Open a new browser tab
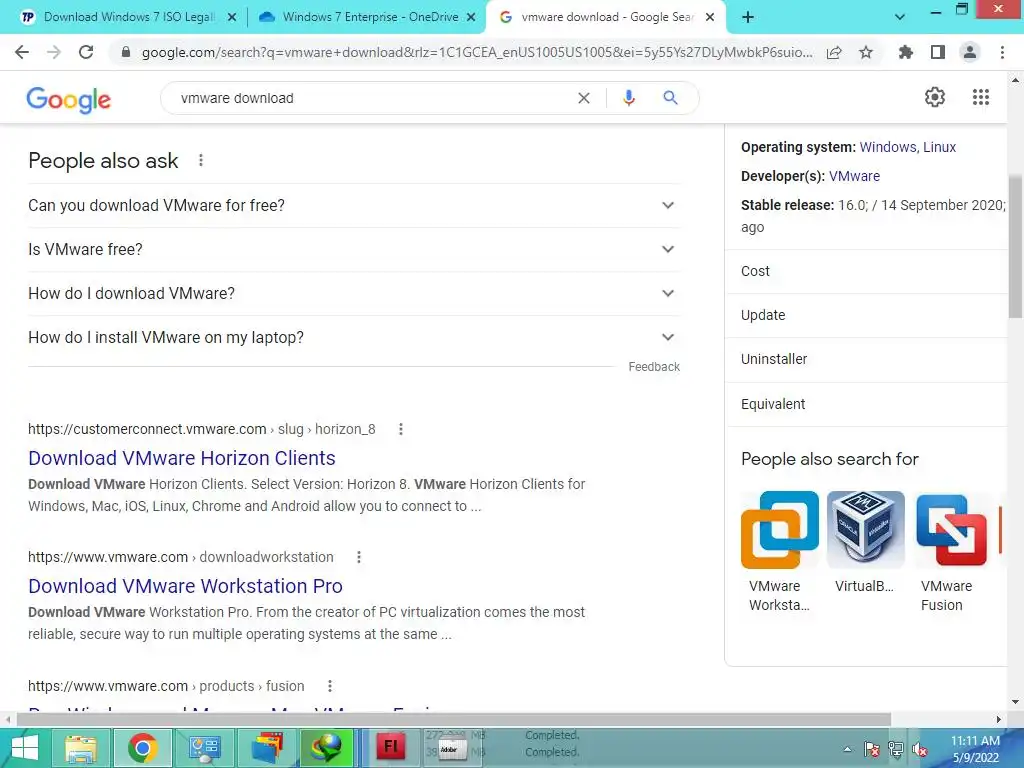The image size is (1024, 768). click(x=748, y=17)
